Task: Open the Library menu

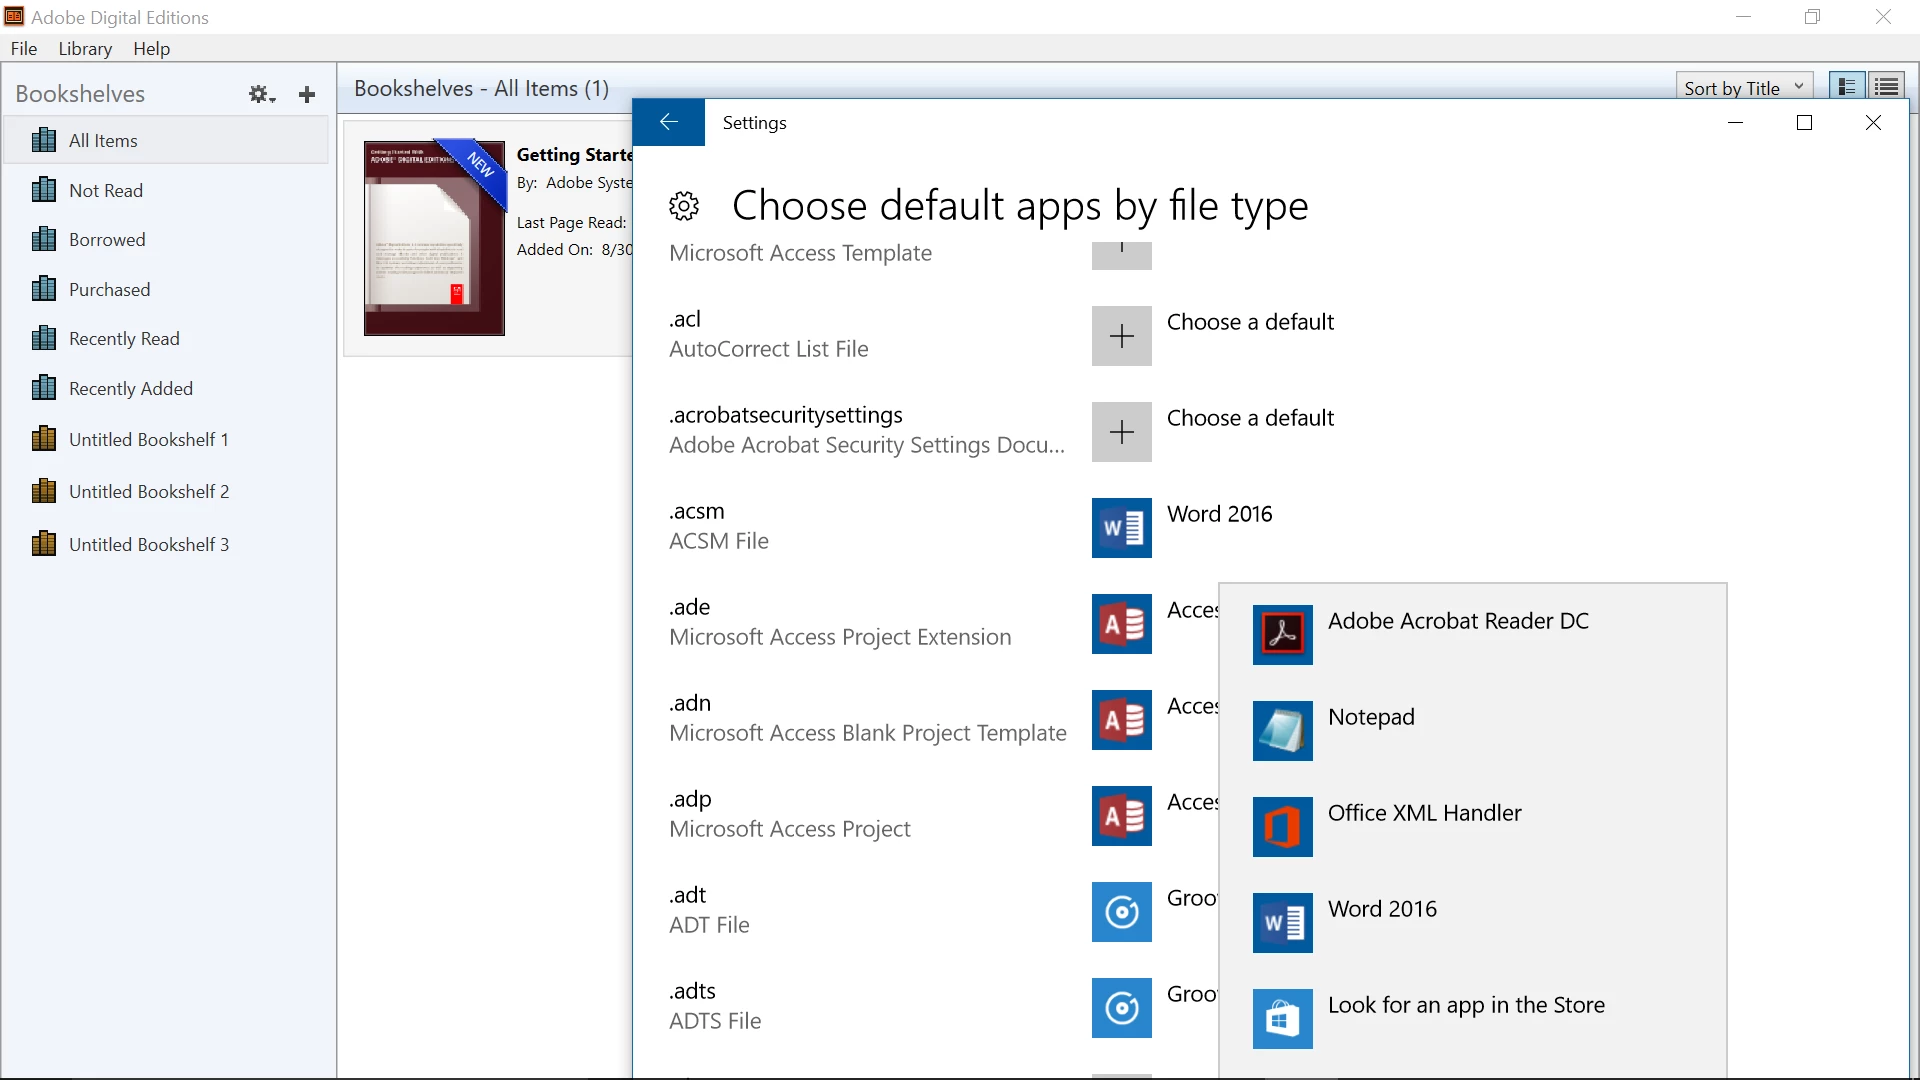Action: [x=85, y=48]
